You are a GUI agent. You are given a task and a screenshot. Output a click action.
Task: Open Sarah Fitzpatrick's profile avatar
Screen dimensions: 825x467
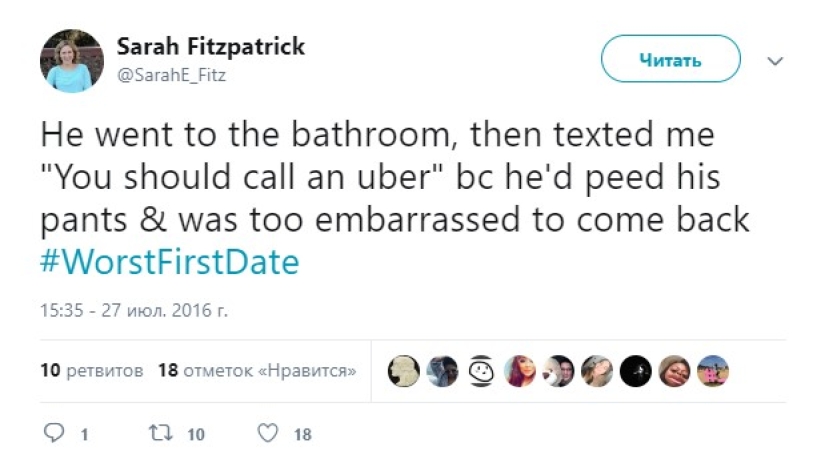[72, 61]
